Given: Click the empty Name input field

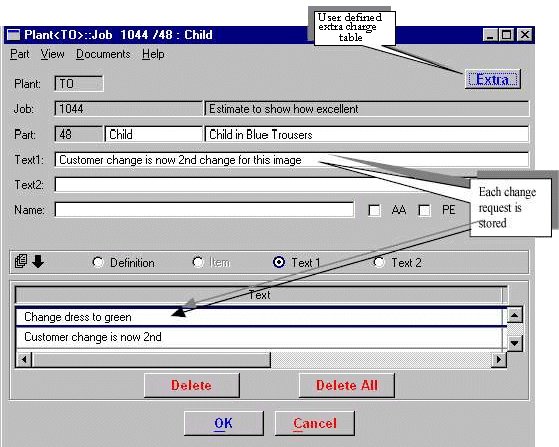Looking at the screenshot, I should click(204, 210).
